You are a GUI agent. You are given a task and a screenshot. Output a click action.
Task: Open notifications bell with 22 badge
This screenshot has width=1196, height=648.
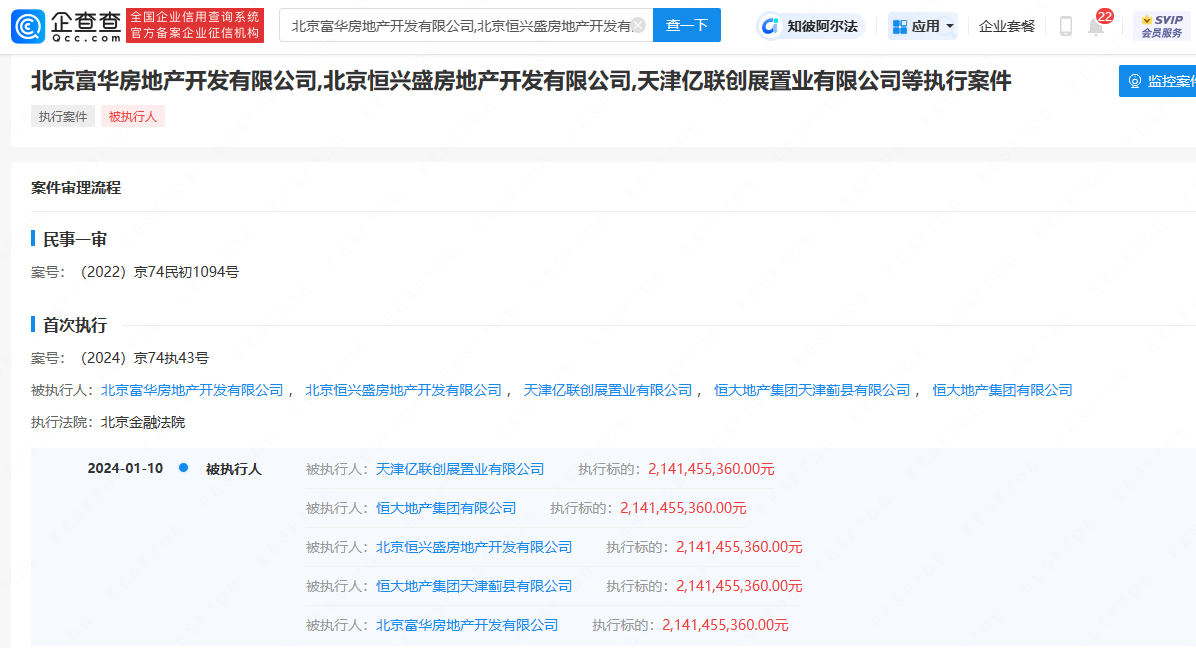point(1096,26)
